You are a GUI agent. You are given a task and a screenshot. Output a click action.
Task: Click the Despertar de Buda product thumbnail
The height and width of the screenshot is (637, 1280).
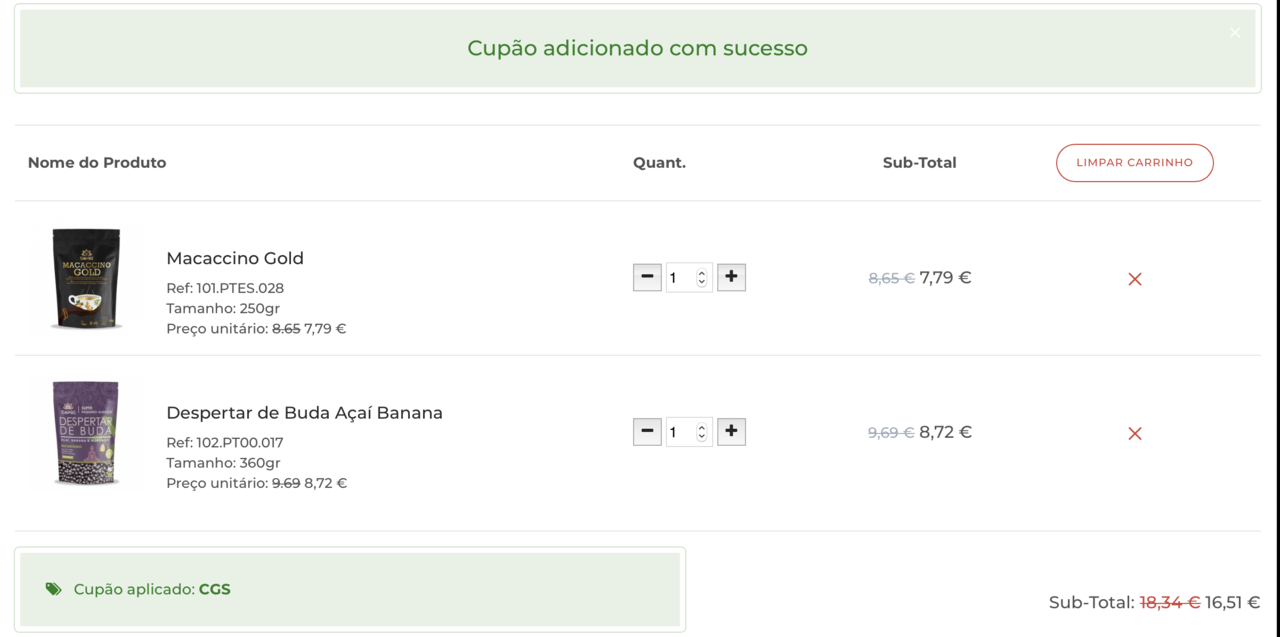(x=86, y=433)
